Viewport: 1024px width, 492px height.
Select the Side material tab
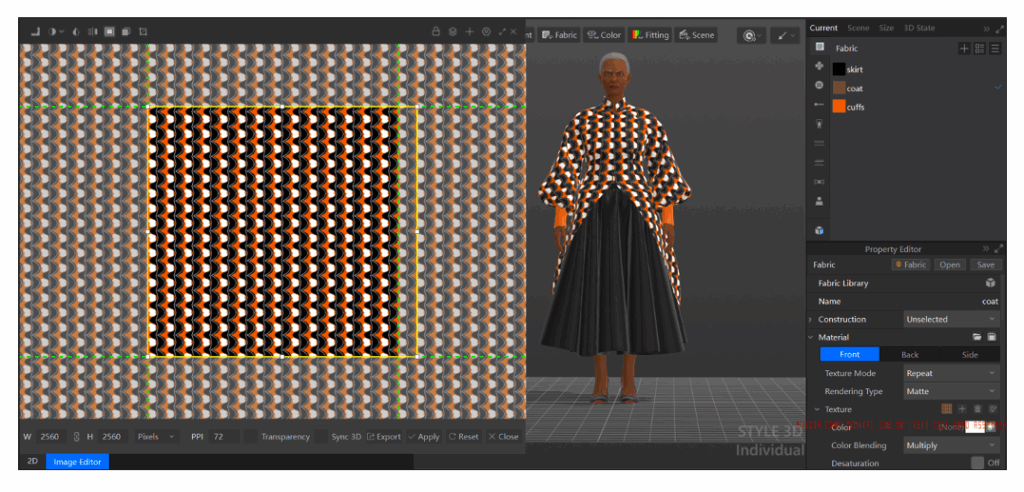point(970,355)
